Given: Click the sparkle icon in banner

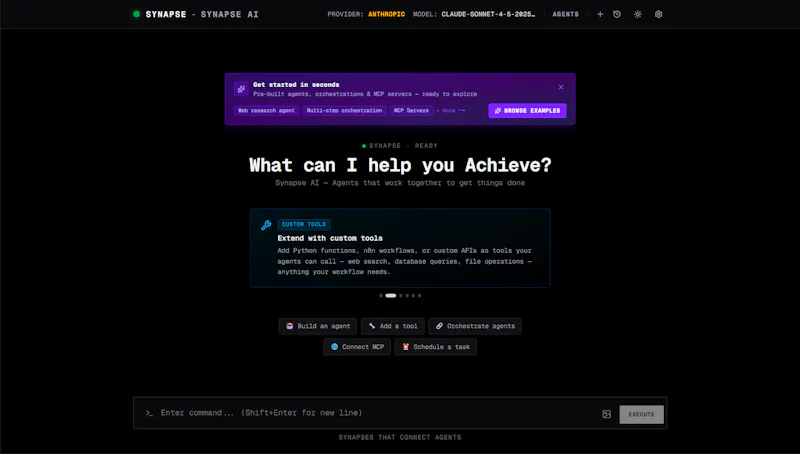Looking at the screenshot, I should pyautogui.click(x=241, y=89).
